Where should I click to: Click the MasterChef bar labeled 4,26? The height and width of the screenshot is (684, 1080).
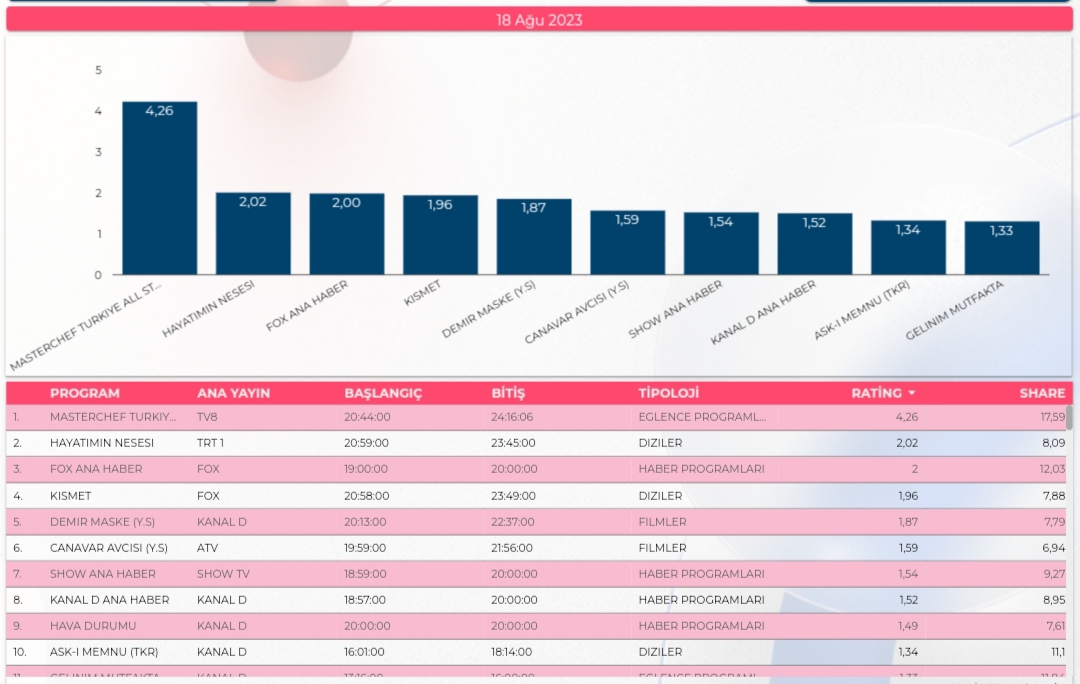pyautogui.click(x=160, y=188)
